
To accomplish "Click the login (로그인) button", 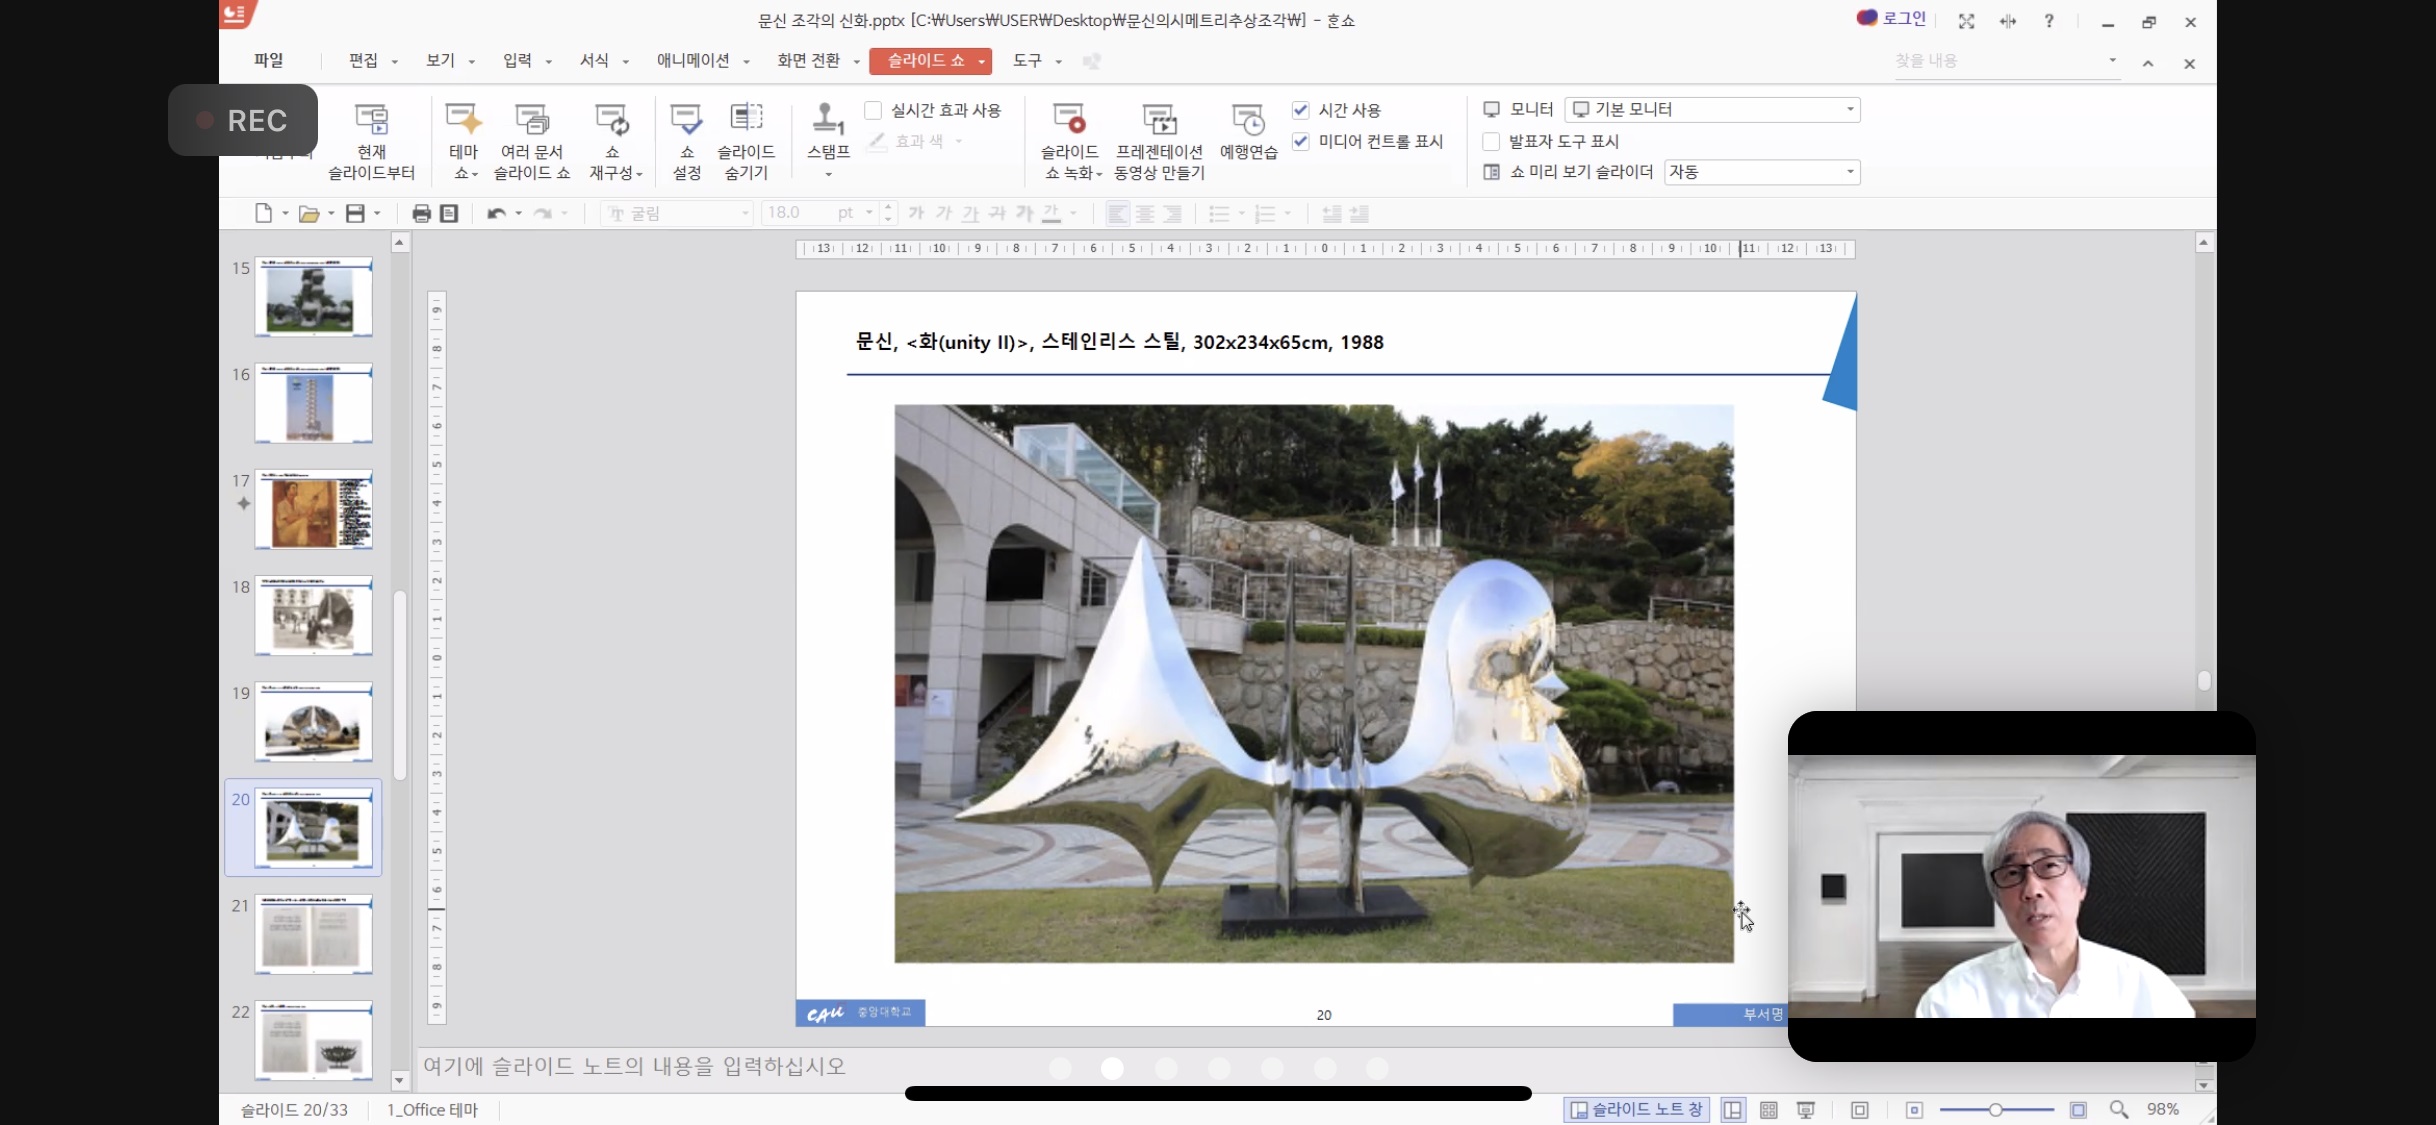I will click(x=1891, y=18).
